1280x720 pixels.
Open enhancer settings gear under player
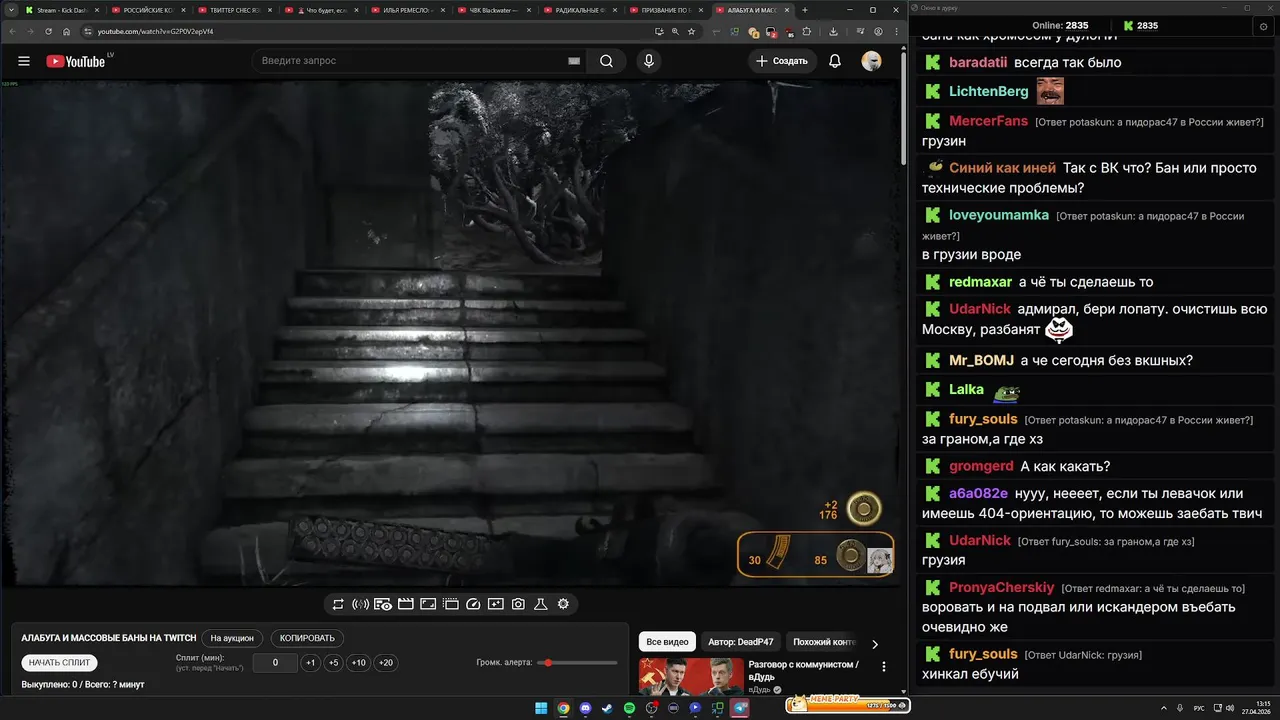coord(563,604)
